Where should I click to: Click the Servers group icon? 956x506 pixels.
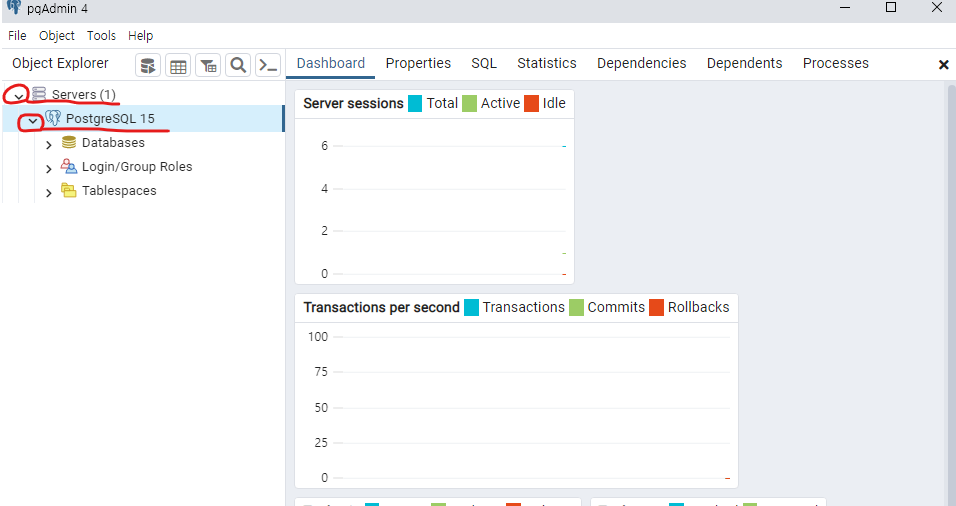click(39, 94)
